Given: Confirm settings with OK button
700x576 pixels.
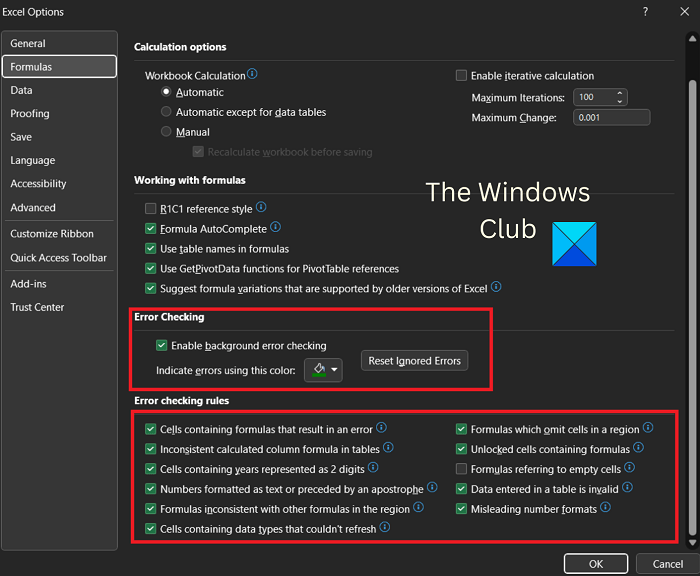Looking at the screenshot, I should pos(596,563).
